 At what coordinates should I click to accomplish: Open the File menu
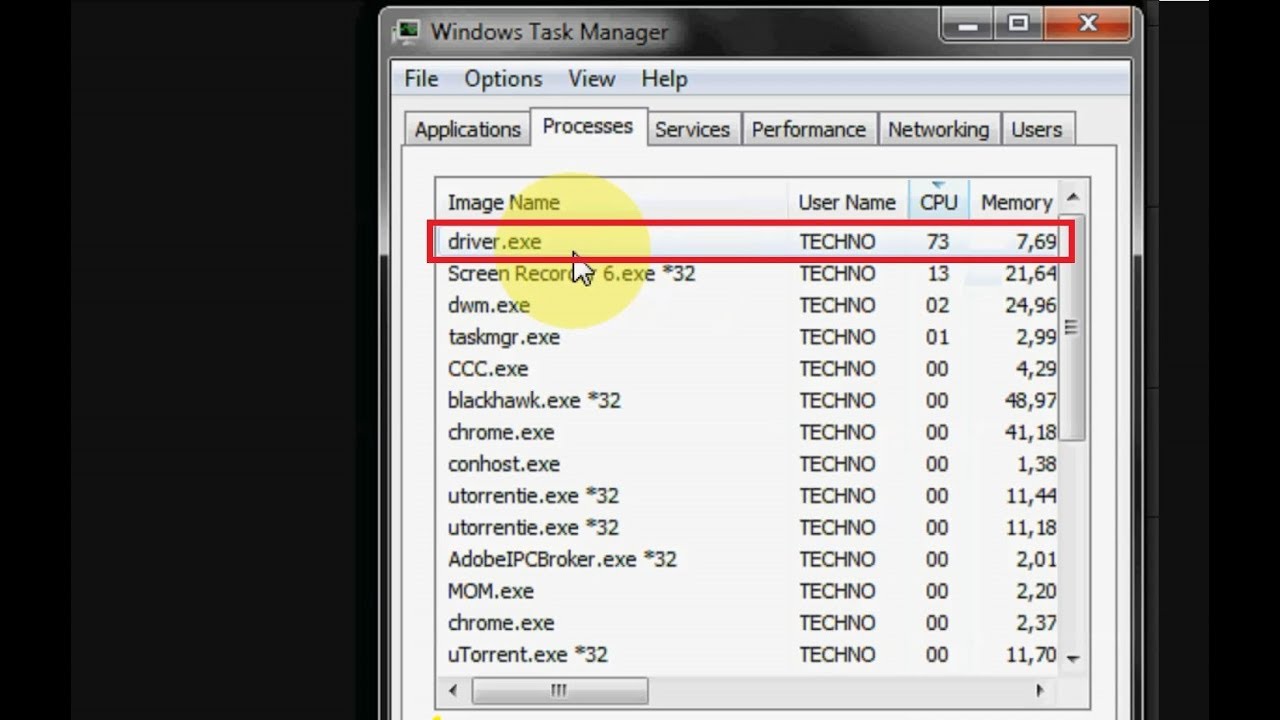pos(421,79)
